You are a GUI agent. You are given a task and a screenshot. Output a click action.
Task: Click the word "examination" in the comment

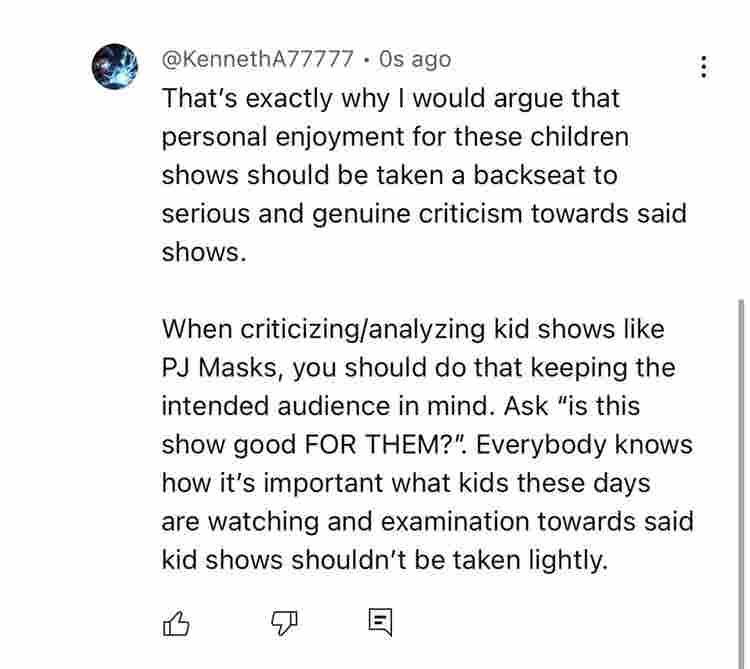pos(455,521)
